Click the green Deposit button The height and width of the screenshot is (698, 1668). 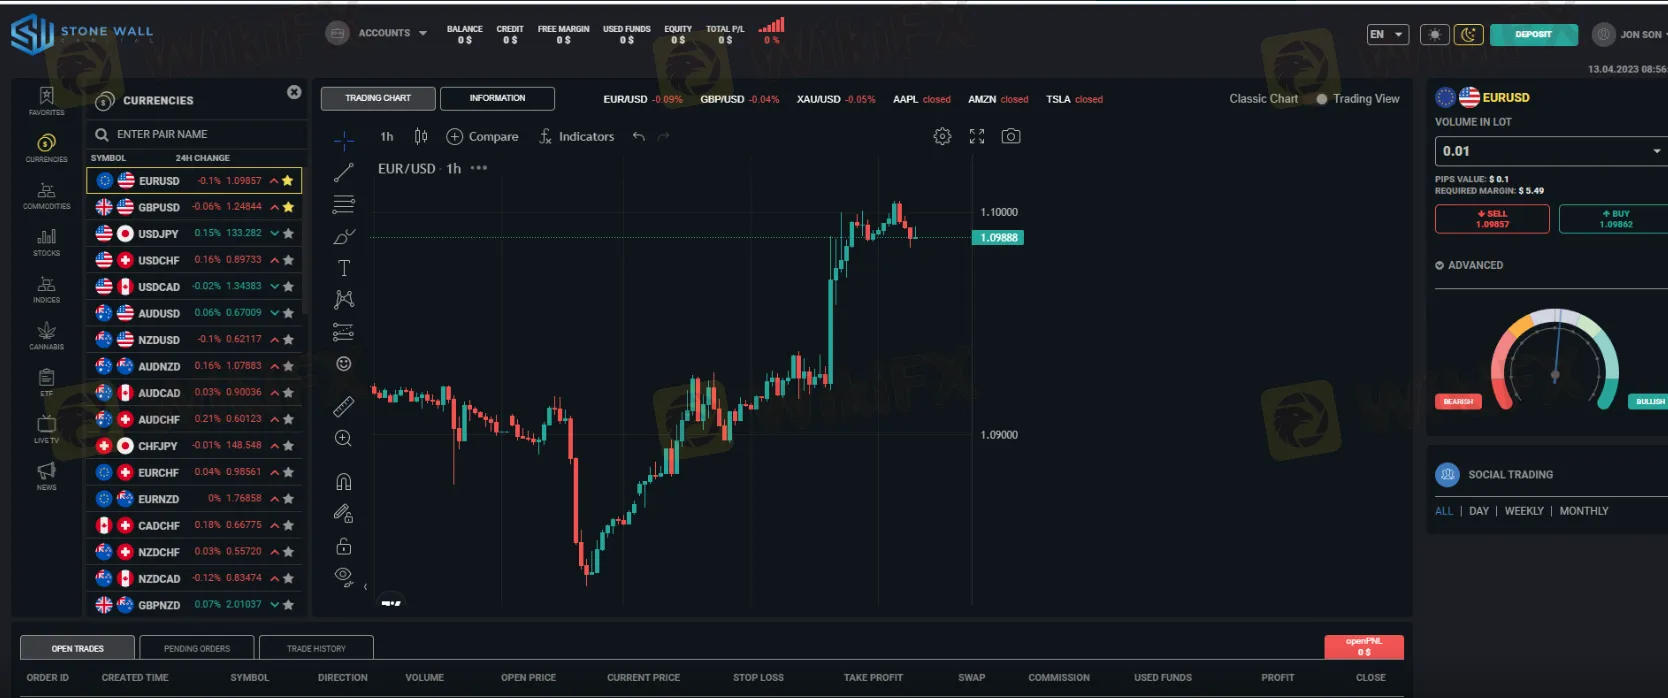(x=1533, y=35)
